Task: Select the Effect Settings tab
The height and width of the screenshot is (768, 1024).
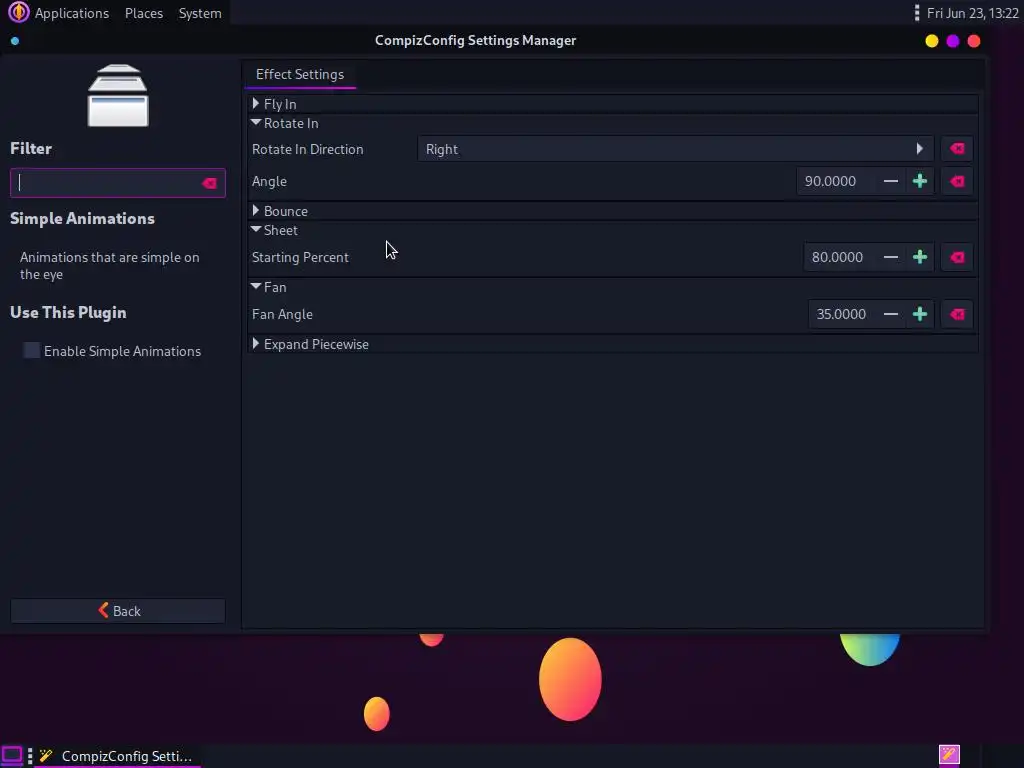Action: tap(300, 74)
